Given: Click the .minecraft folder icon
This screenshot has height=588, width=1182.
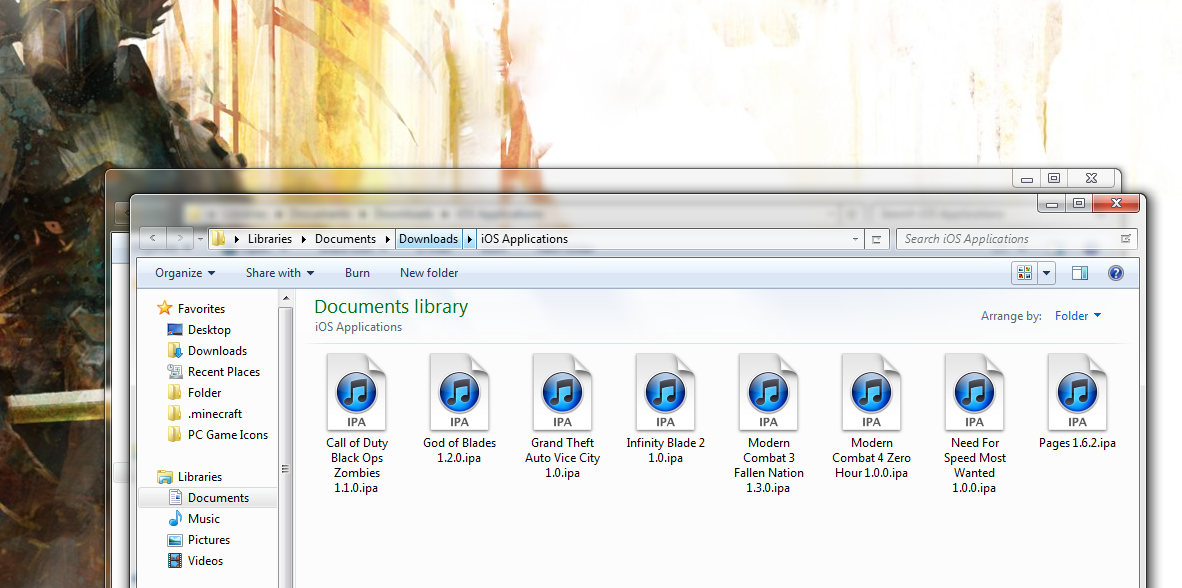Looking at the screenshot, I should [175, 414].
